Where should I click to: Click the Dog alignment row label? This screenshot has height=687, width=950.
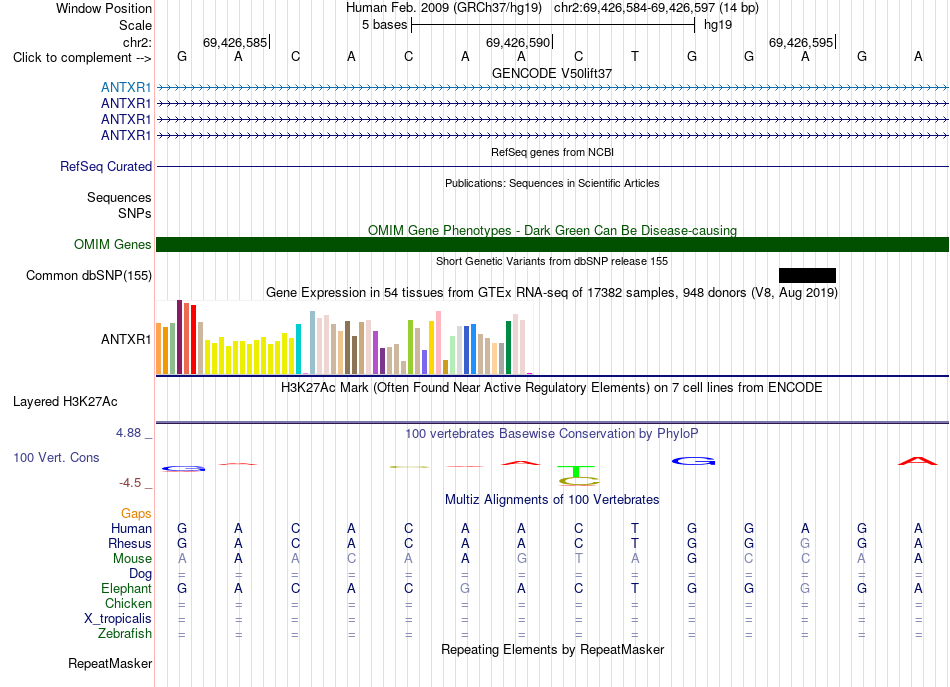point(140,574)
